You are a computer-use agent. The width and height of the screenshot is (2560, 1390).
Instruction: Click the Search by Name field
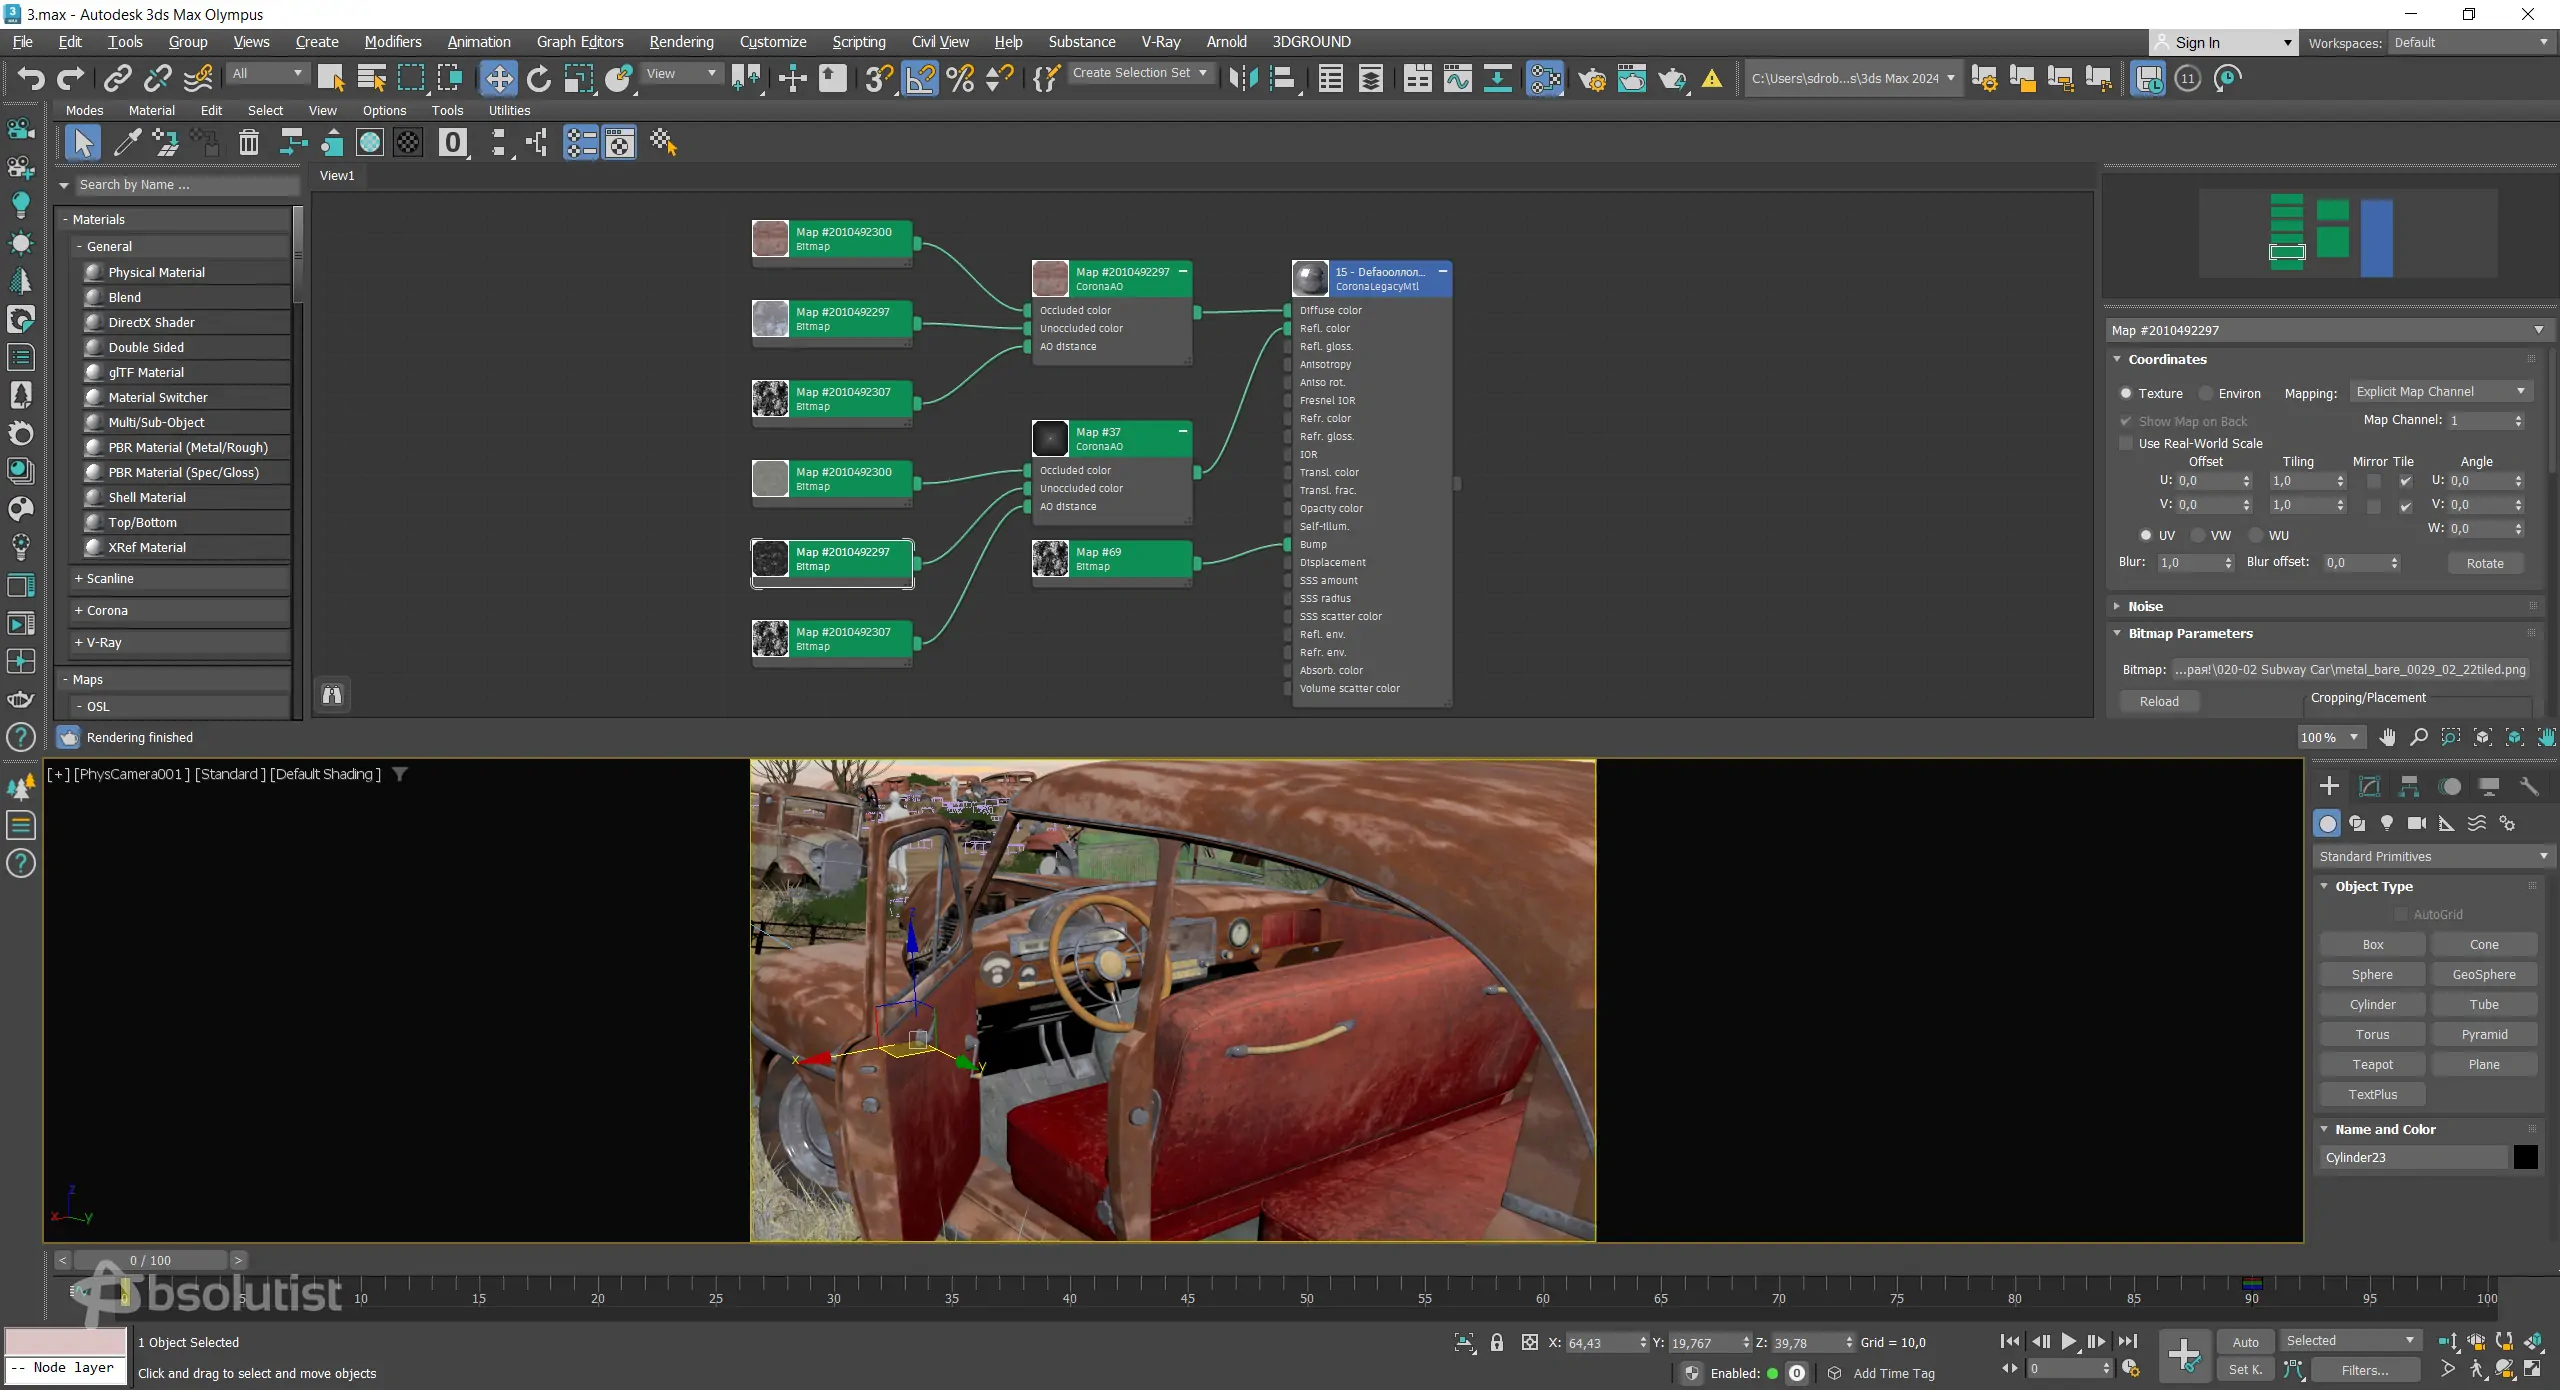(x=188, y=185)
